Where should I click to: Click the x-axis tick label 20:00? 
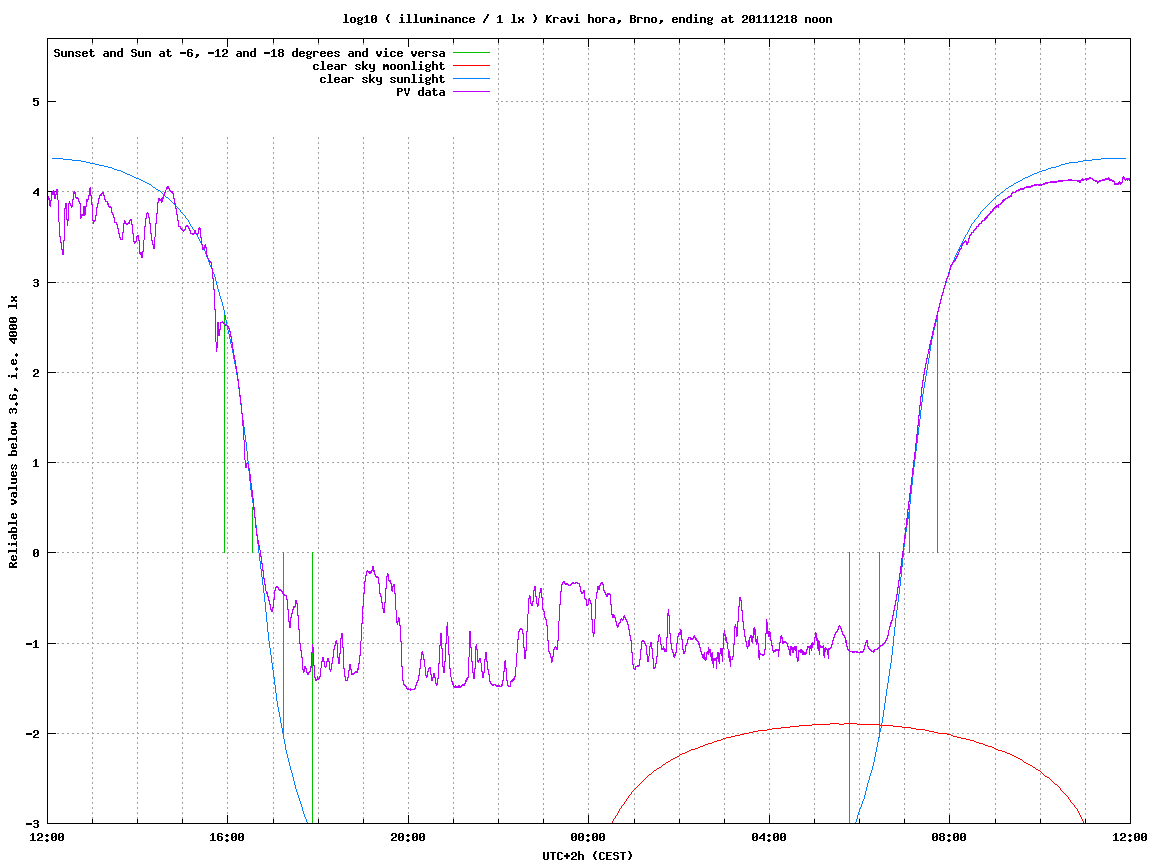(408, 837)
